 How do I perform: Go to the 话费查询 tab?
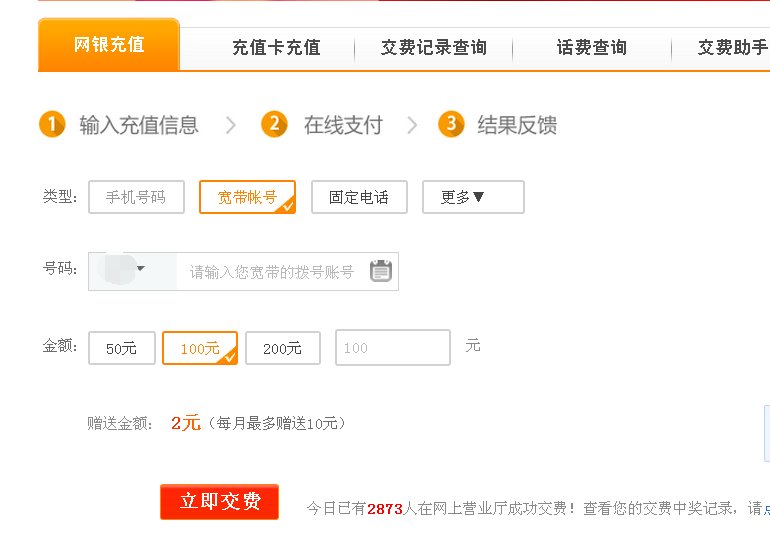tap(592, 48)
